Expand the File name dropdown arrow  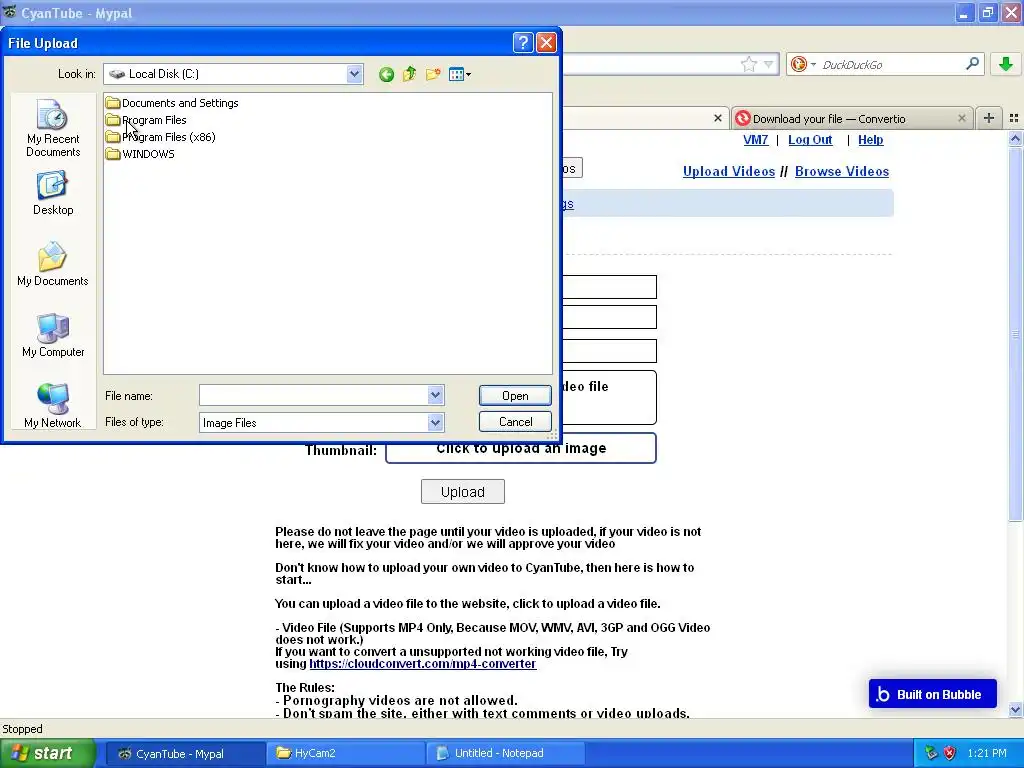pos(436,395)
